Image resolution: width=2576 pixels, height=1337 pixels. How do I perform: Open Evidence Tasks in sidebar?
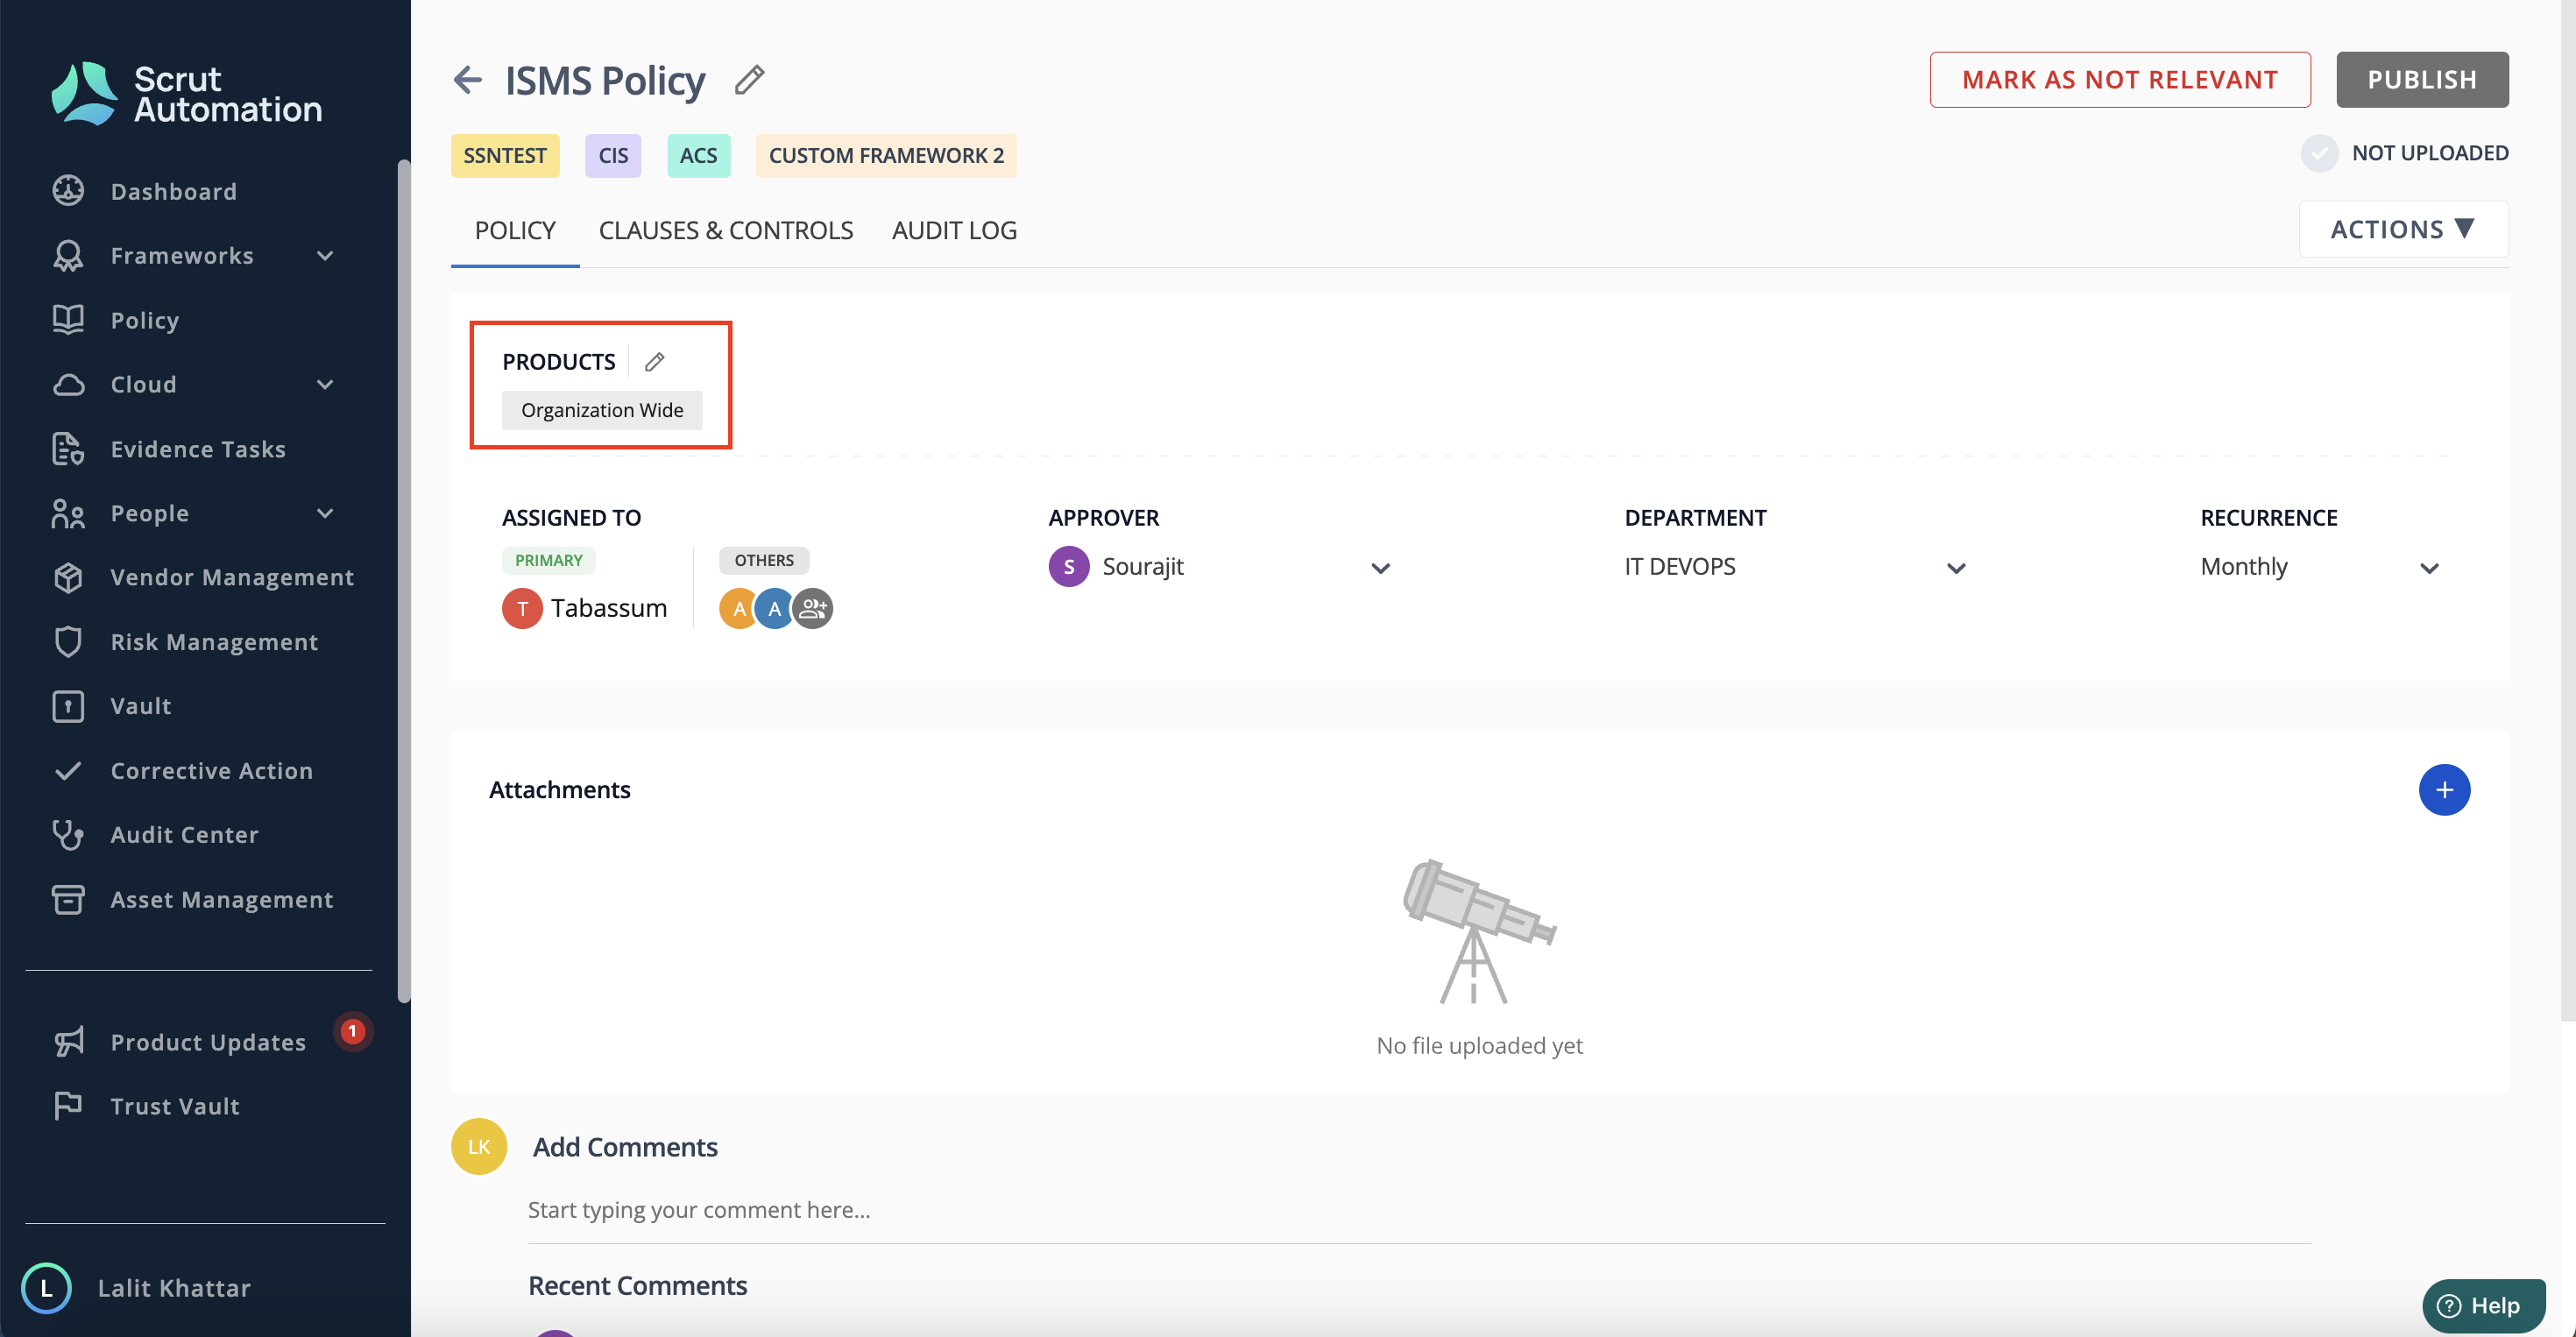[198, 449]
